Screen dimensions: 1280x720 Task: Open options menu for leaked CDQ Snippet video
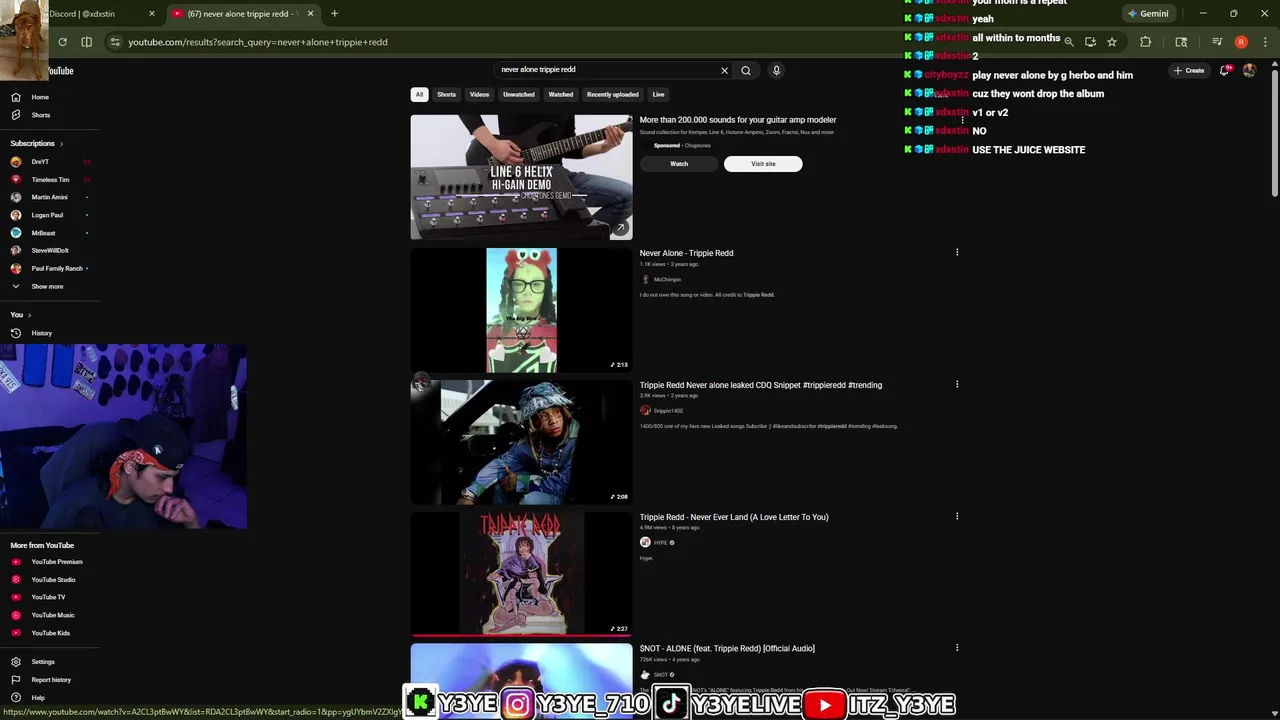[x=957, y=384]
